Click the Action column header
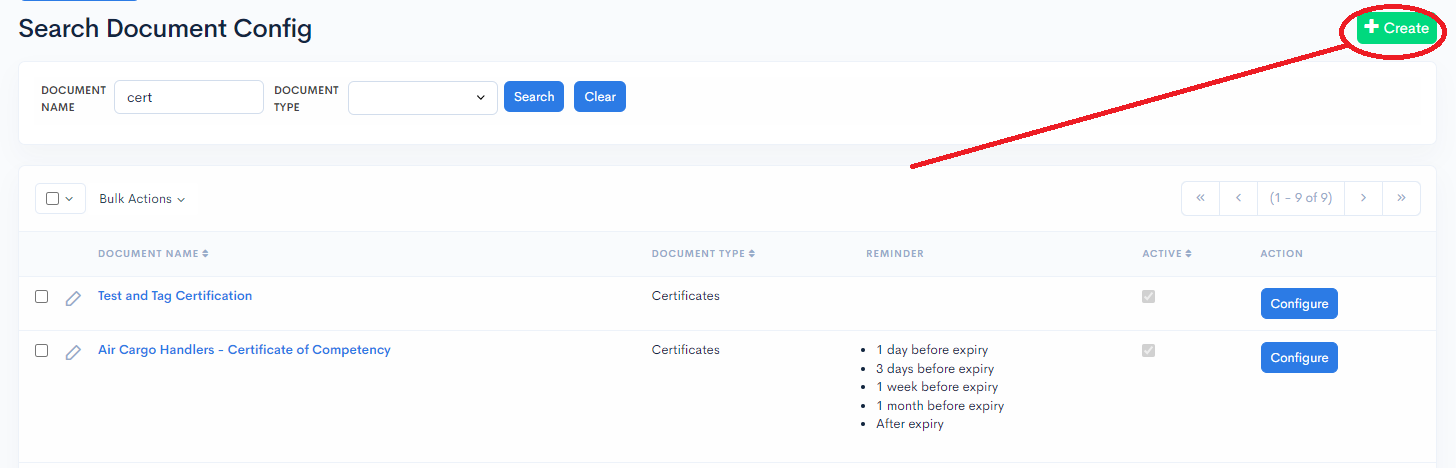The height and width of the screenshot is (468, 1456). [1282, 254]
